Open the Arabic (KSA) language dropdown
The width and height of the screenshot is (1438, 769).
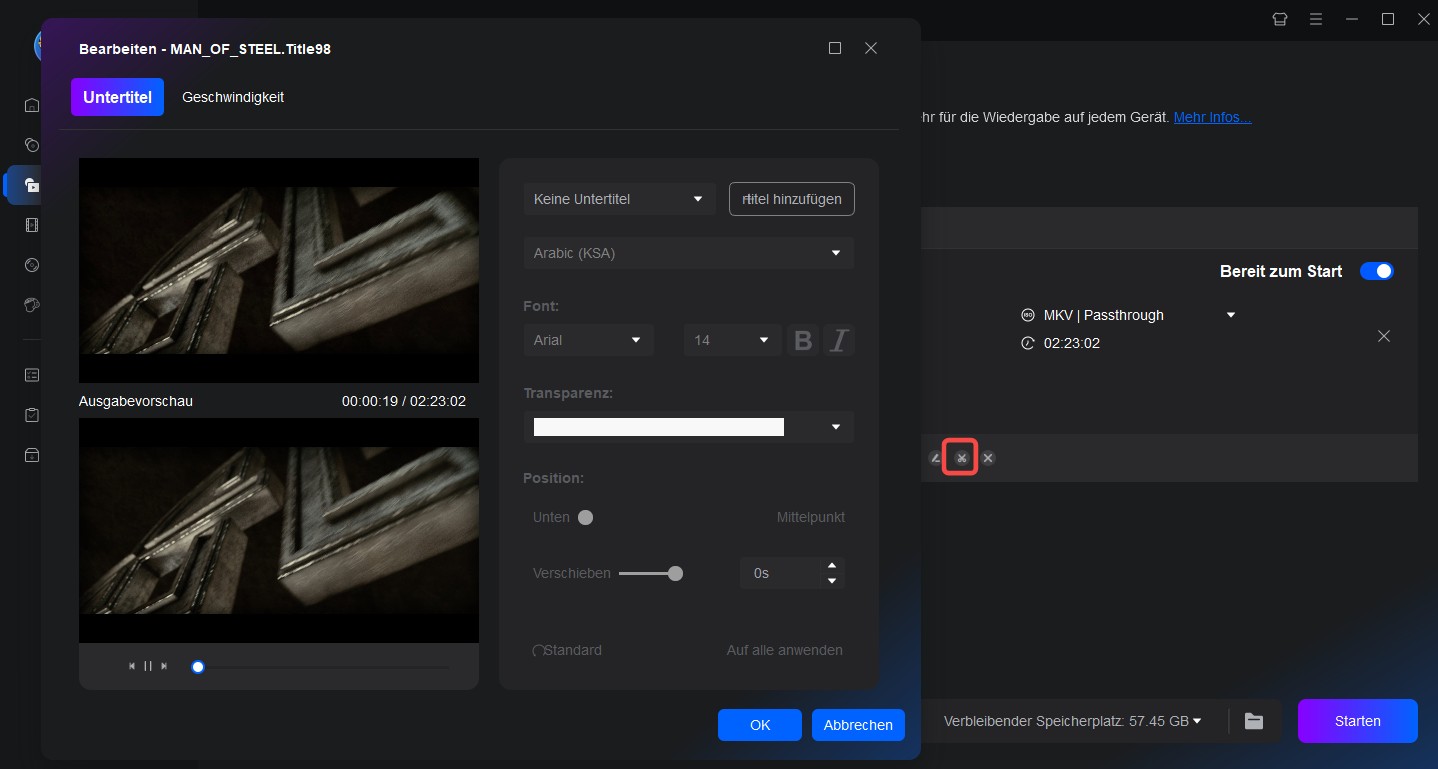point(689,253)
